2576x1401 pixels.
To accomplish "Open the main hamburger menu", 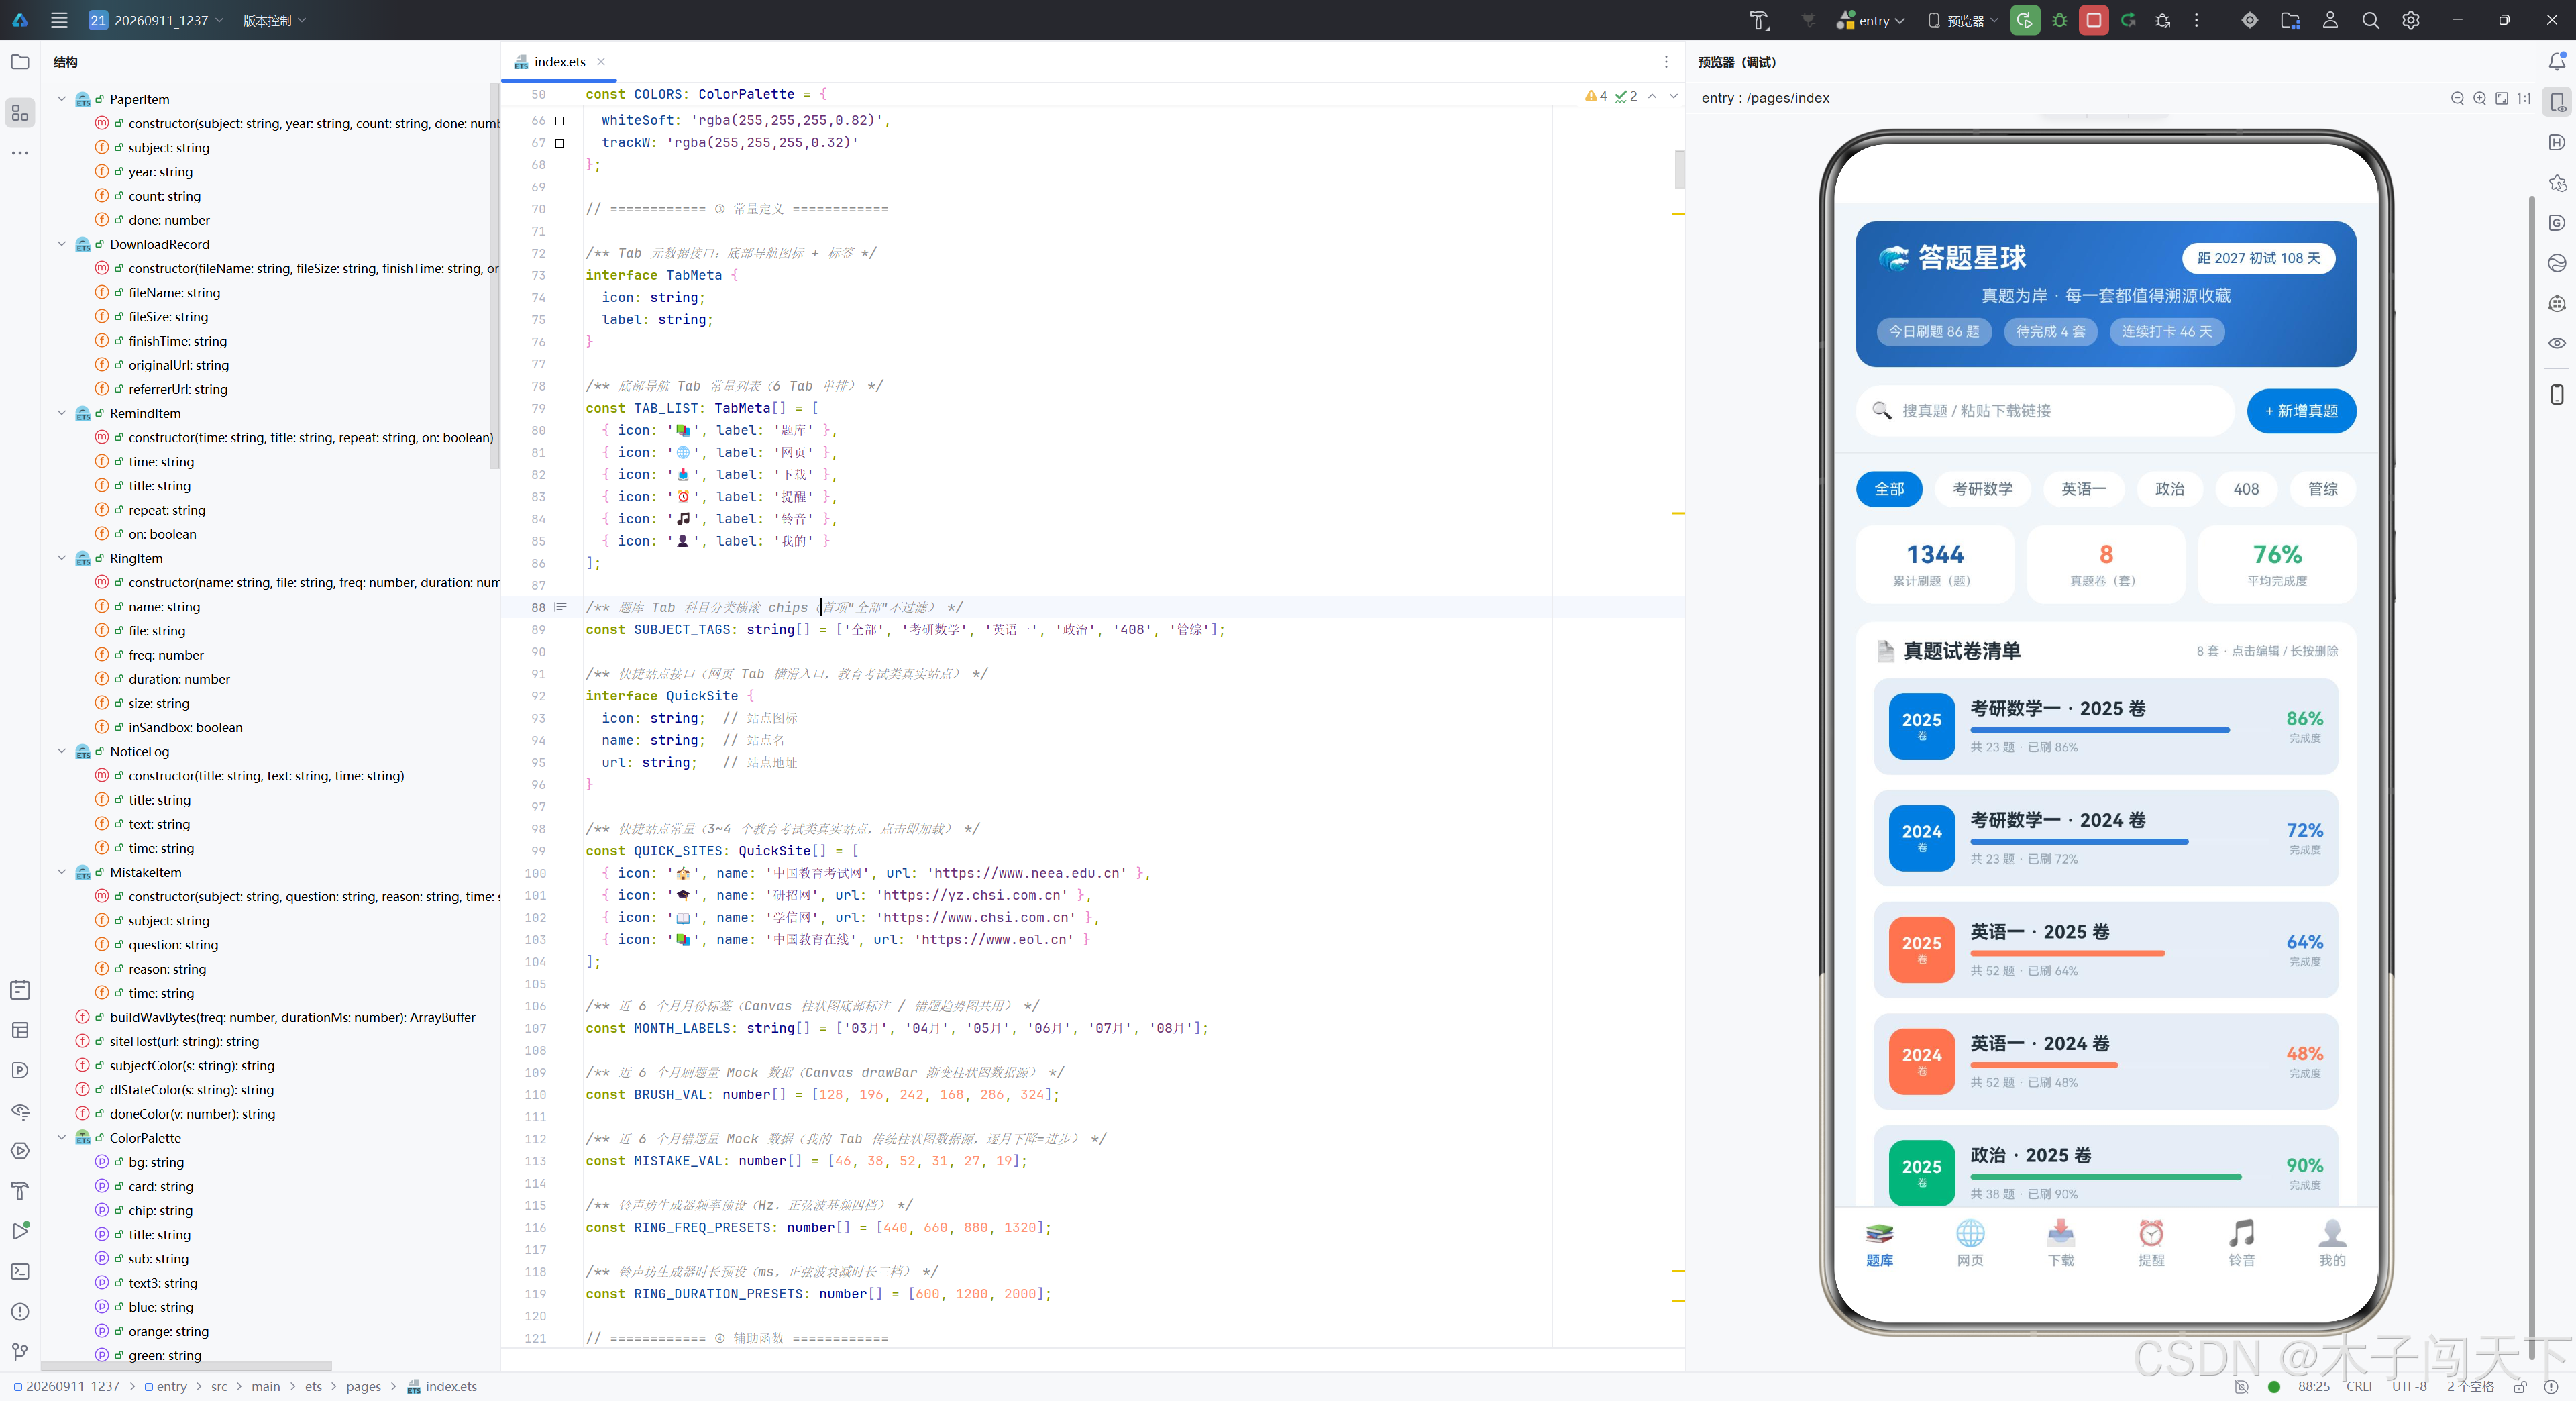I will pyautogui.click(x=59, y=20).
